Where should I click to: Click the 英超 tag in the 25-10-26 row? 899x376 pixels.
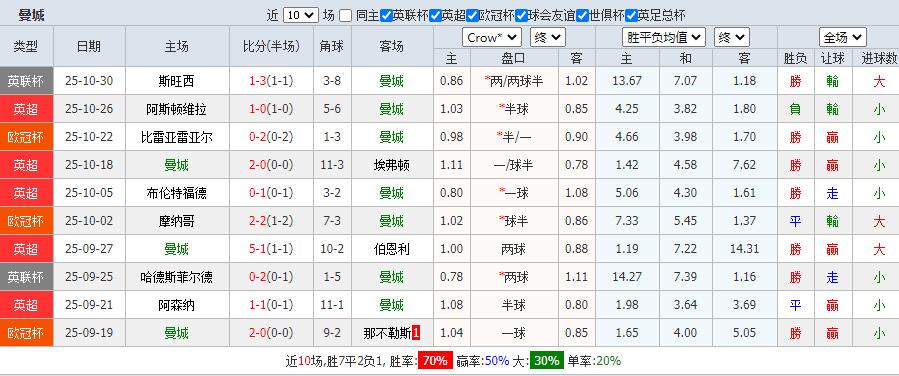(x=26, y=109)
